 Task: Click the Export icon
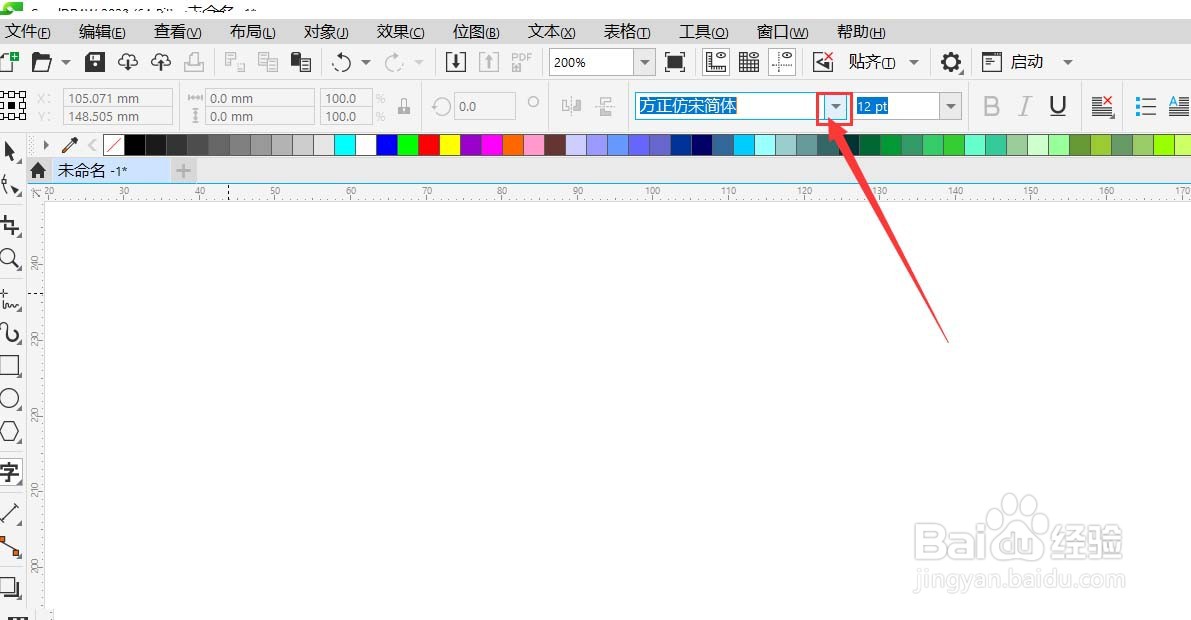pos(488,62)
